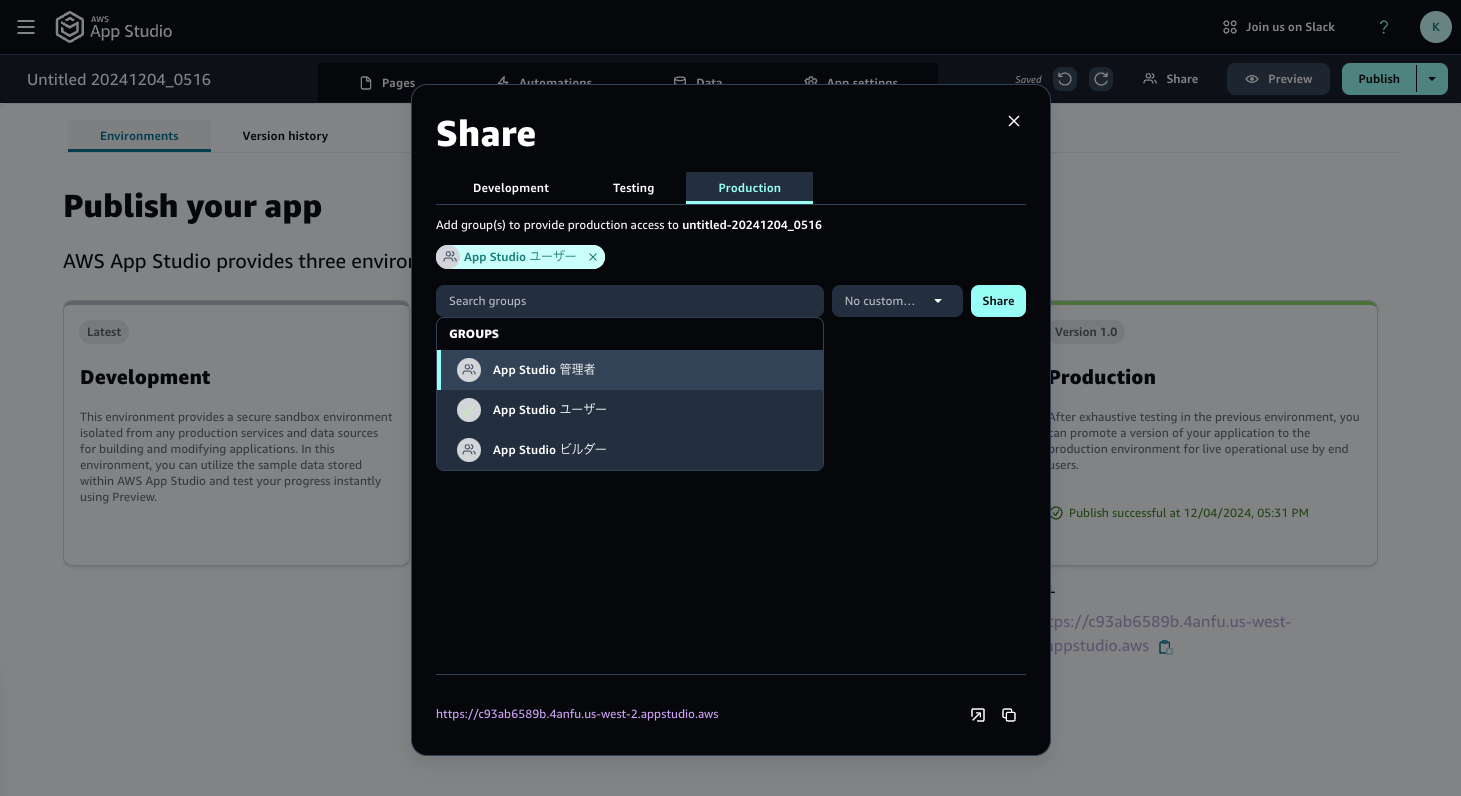Click the Version 1.0 badge
The image size is (1461, 796).
[x=1086, y=332]
